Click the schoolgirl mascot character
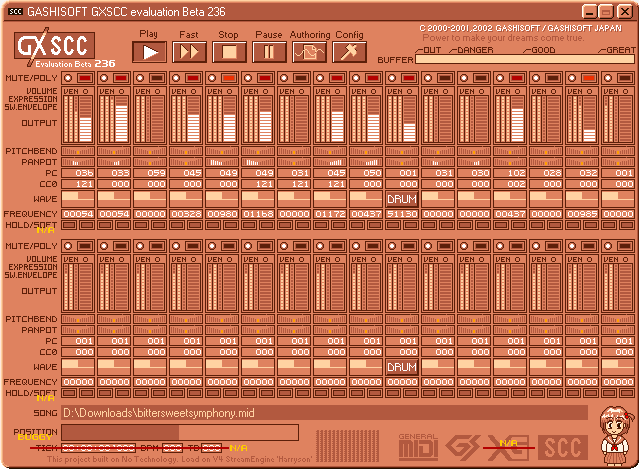The width and height of the screenshot is (639, 469). [x=617, y=435]
